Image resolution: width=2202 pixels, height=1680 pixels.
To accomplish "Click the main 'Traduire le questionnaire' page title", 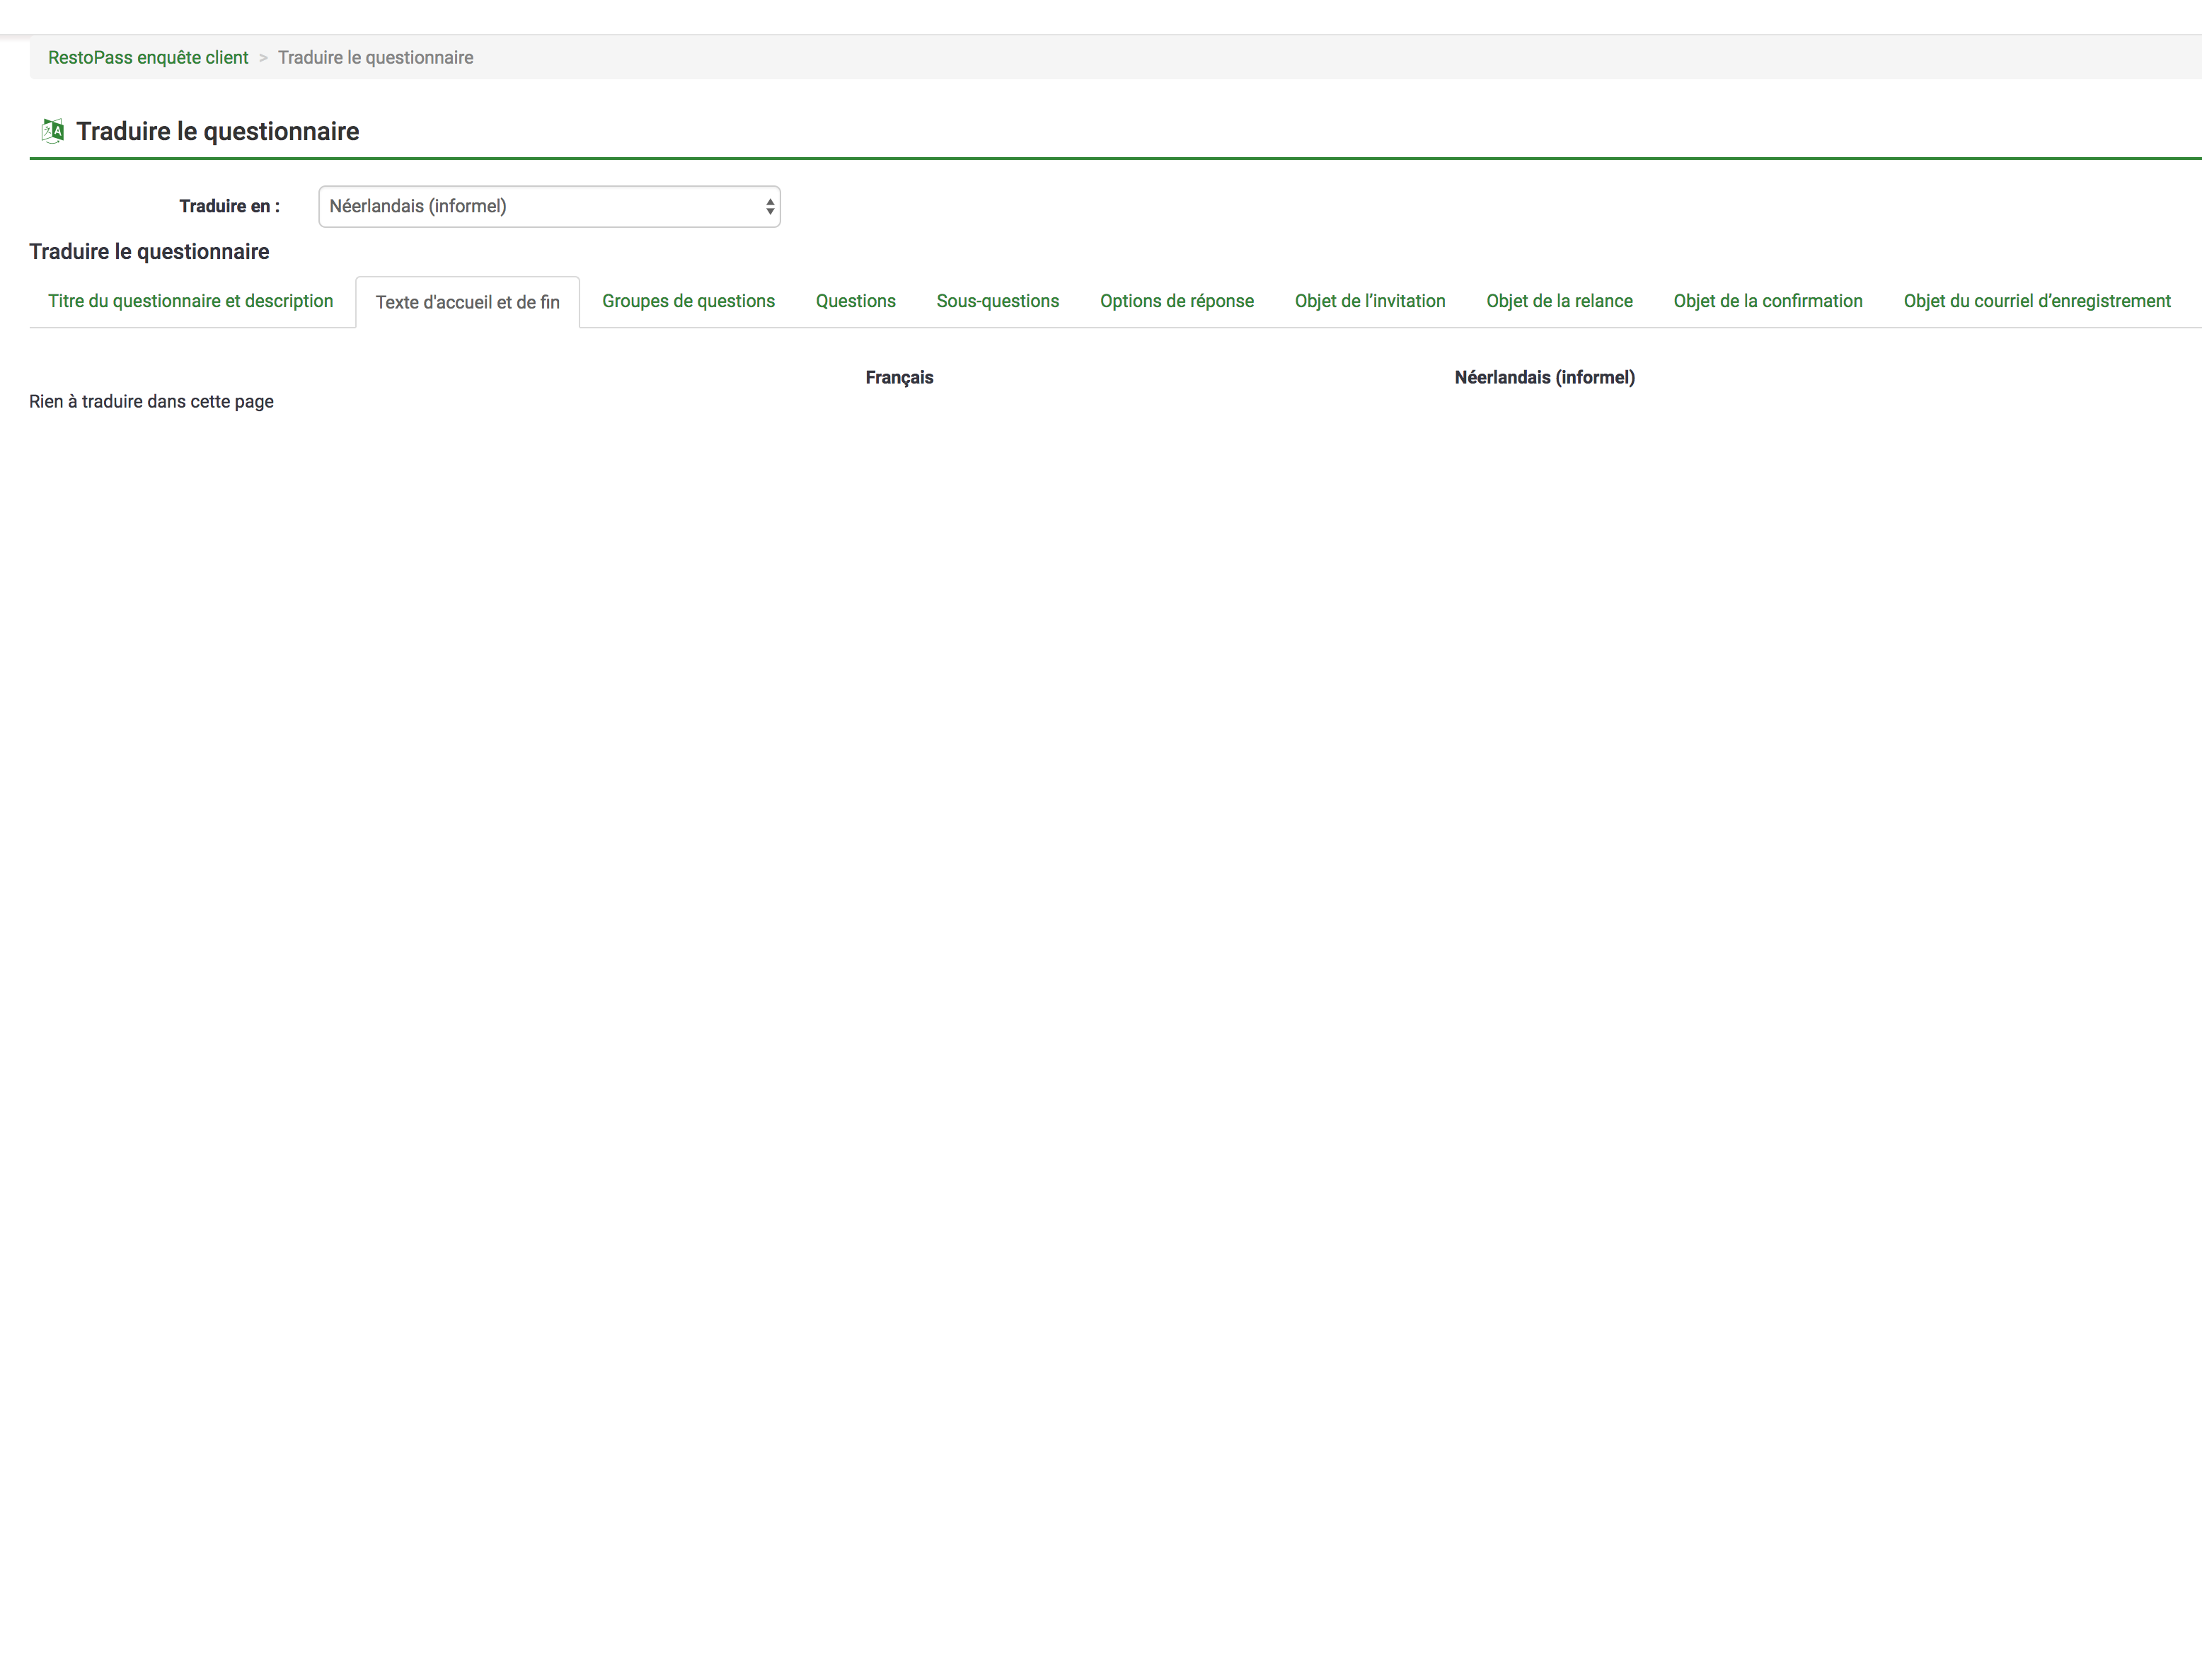I will pyautogui.click(x=217, y=131).
